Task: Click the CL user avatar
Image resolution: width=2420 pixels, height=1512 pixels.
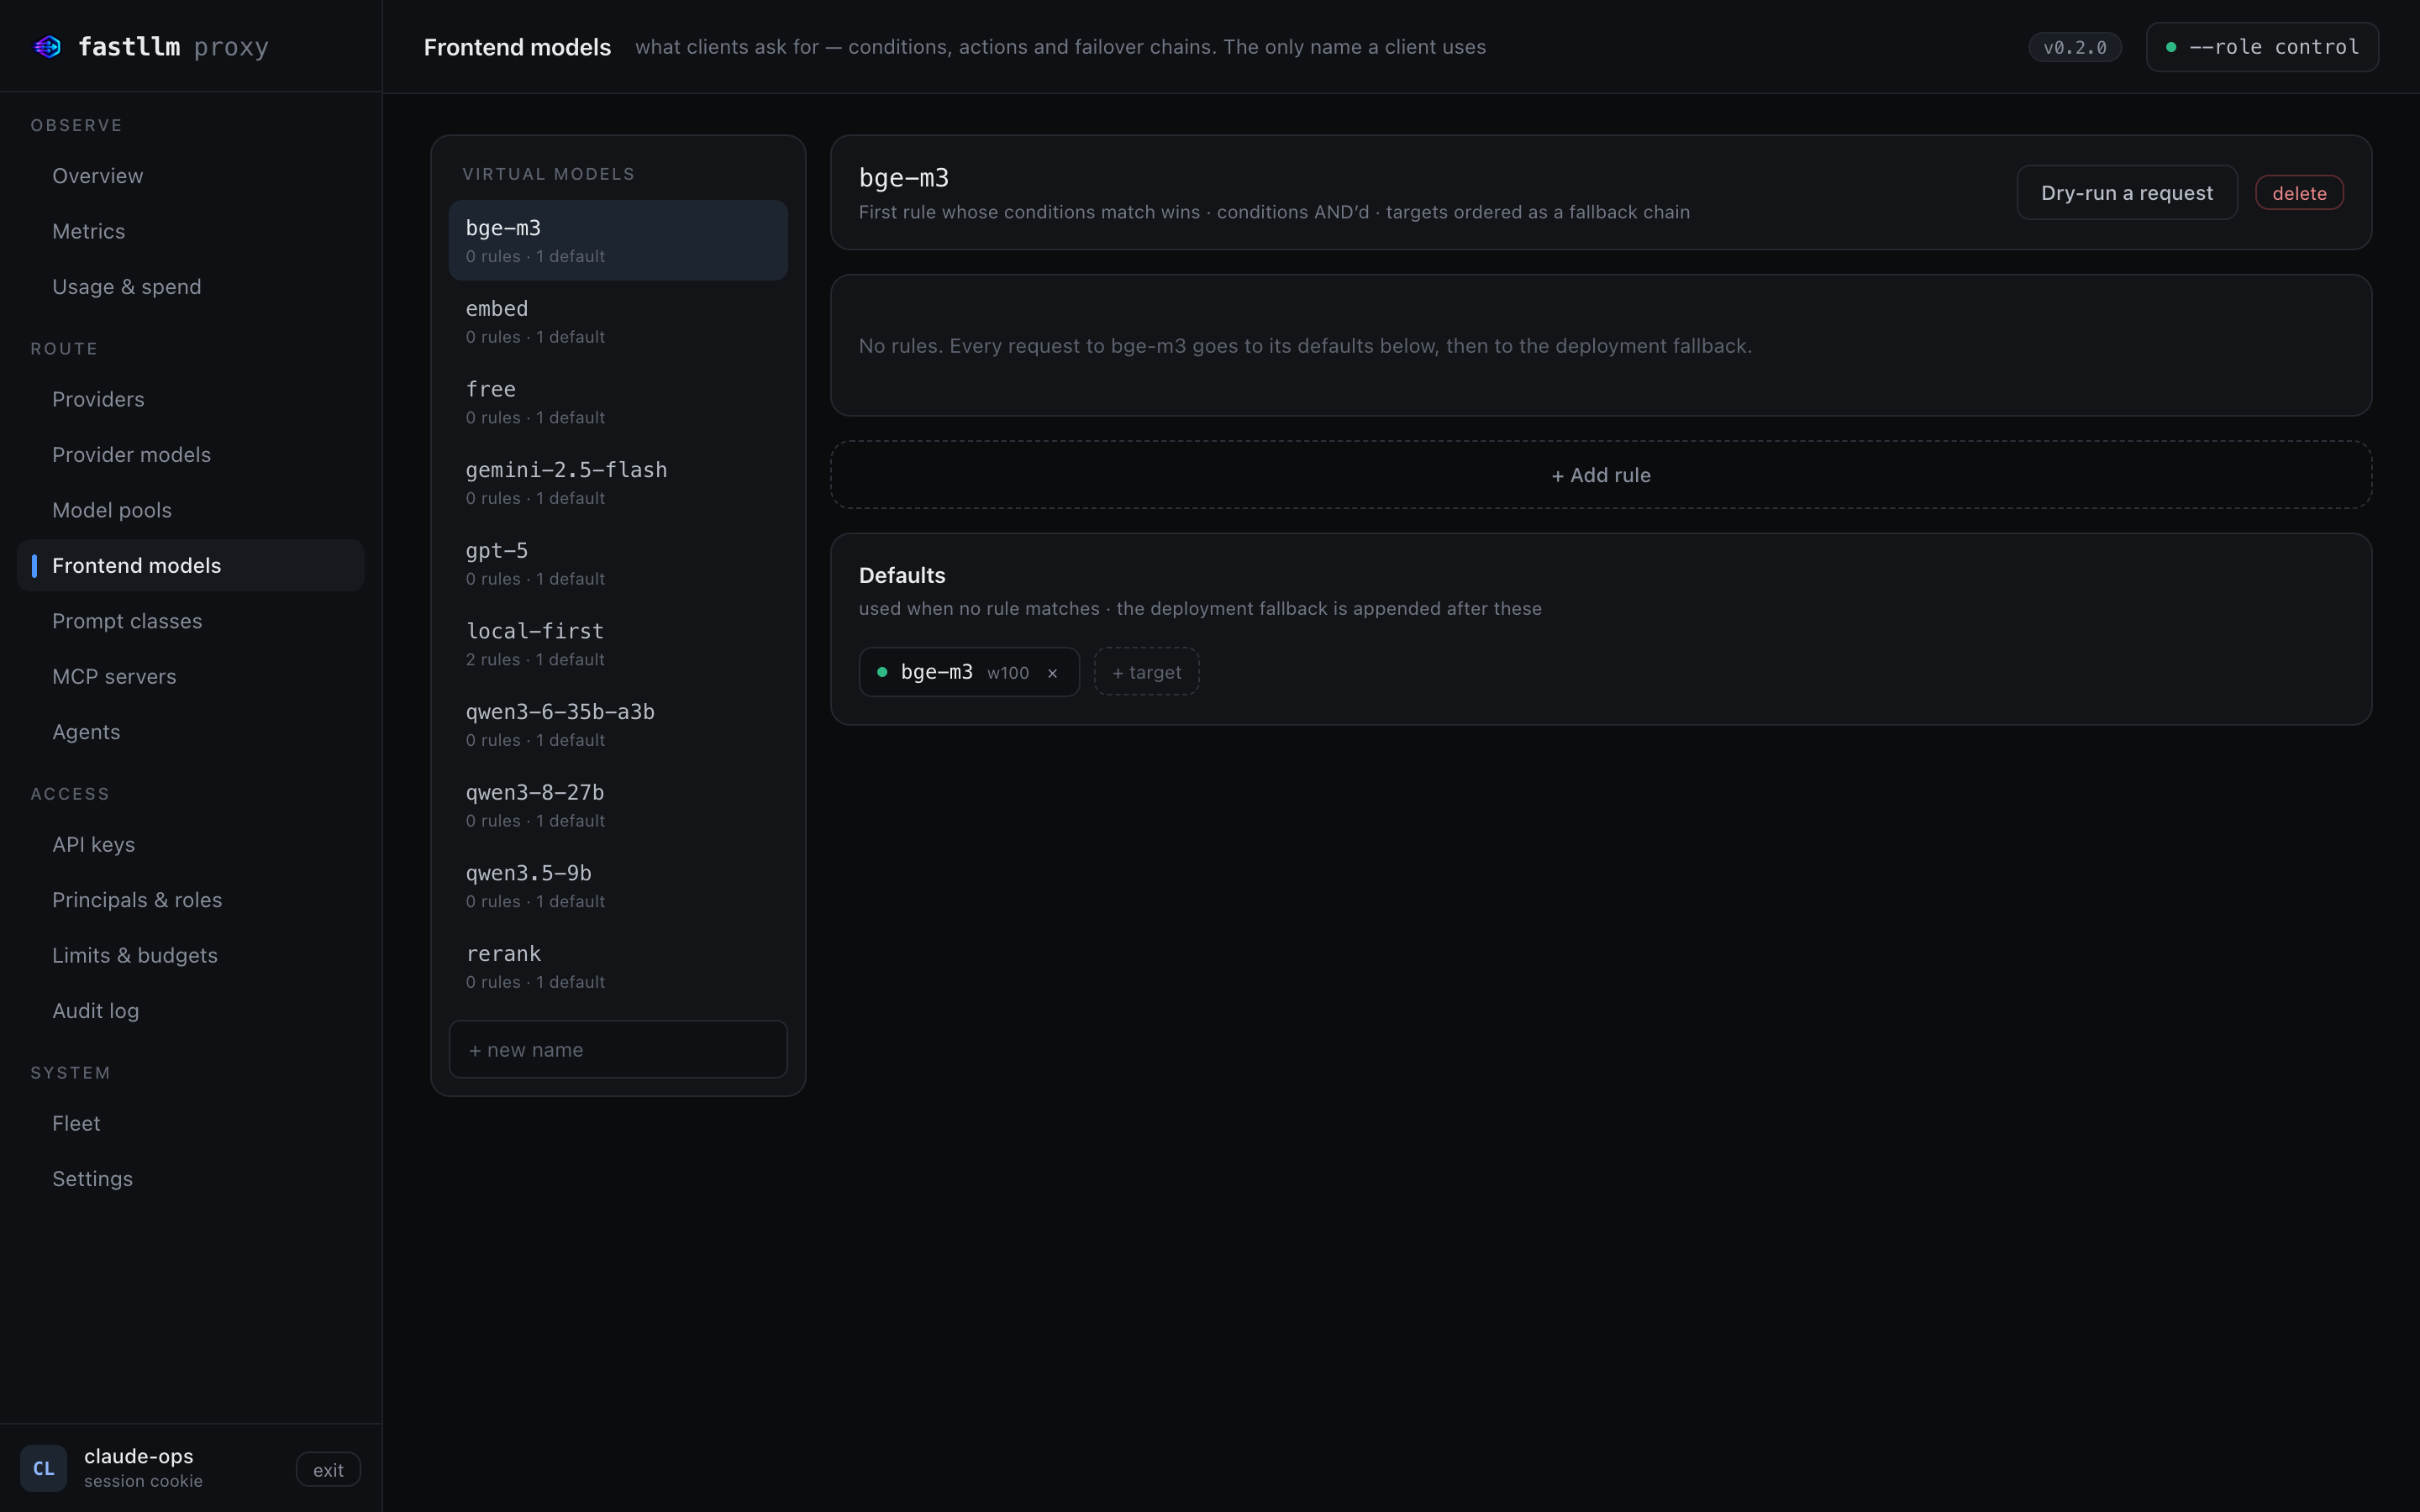Action: coord(44,1468)
